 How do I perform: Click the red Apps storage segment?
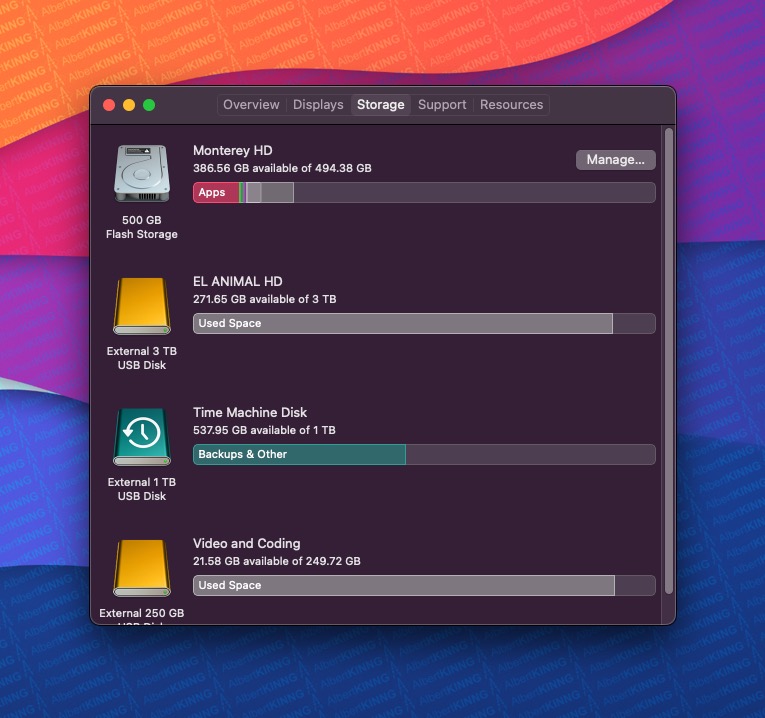pyautogui.click(x=216, y=193)
